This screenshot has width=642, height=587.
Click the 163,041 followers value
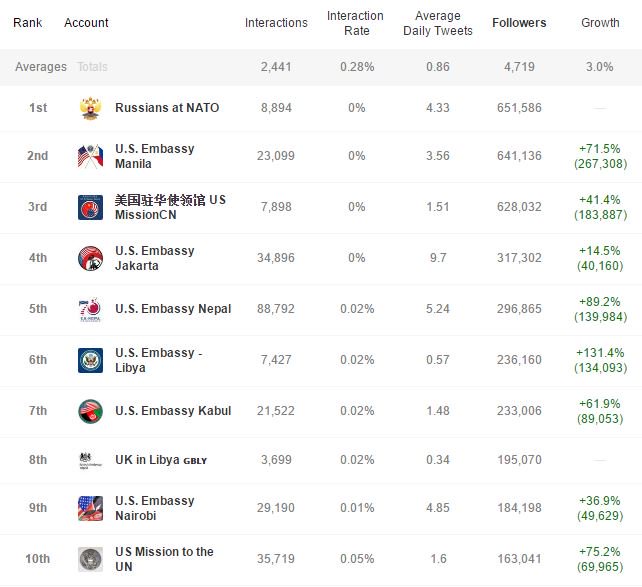tap(519, 559)
